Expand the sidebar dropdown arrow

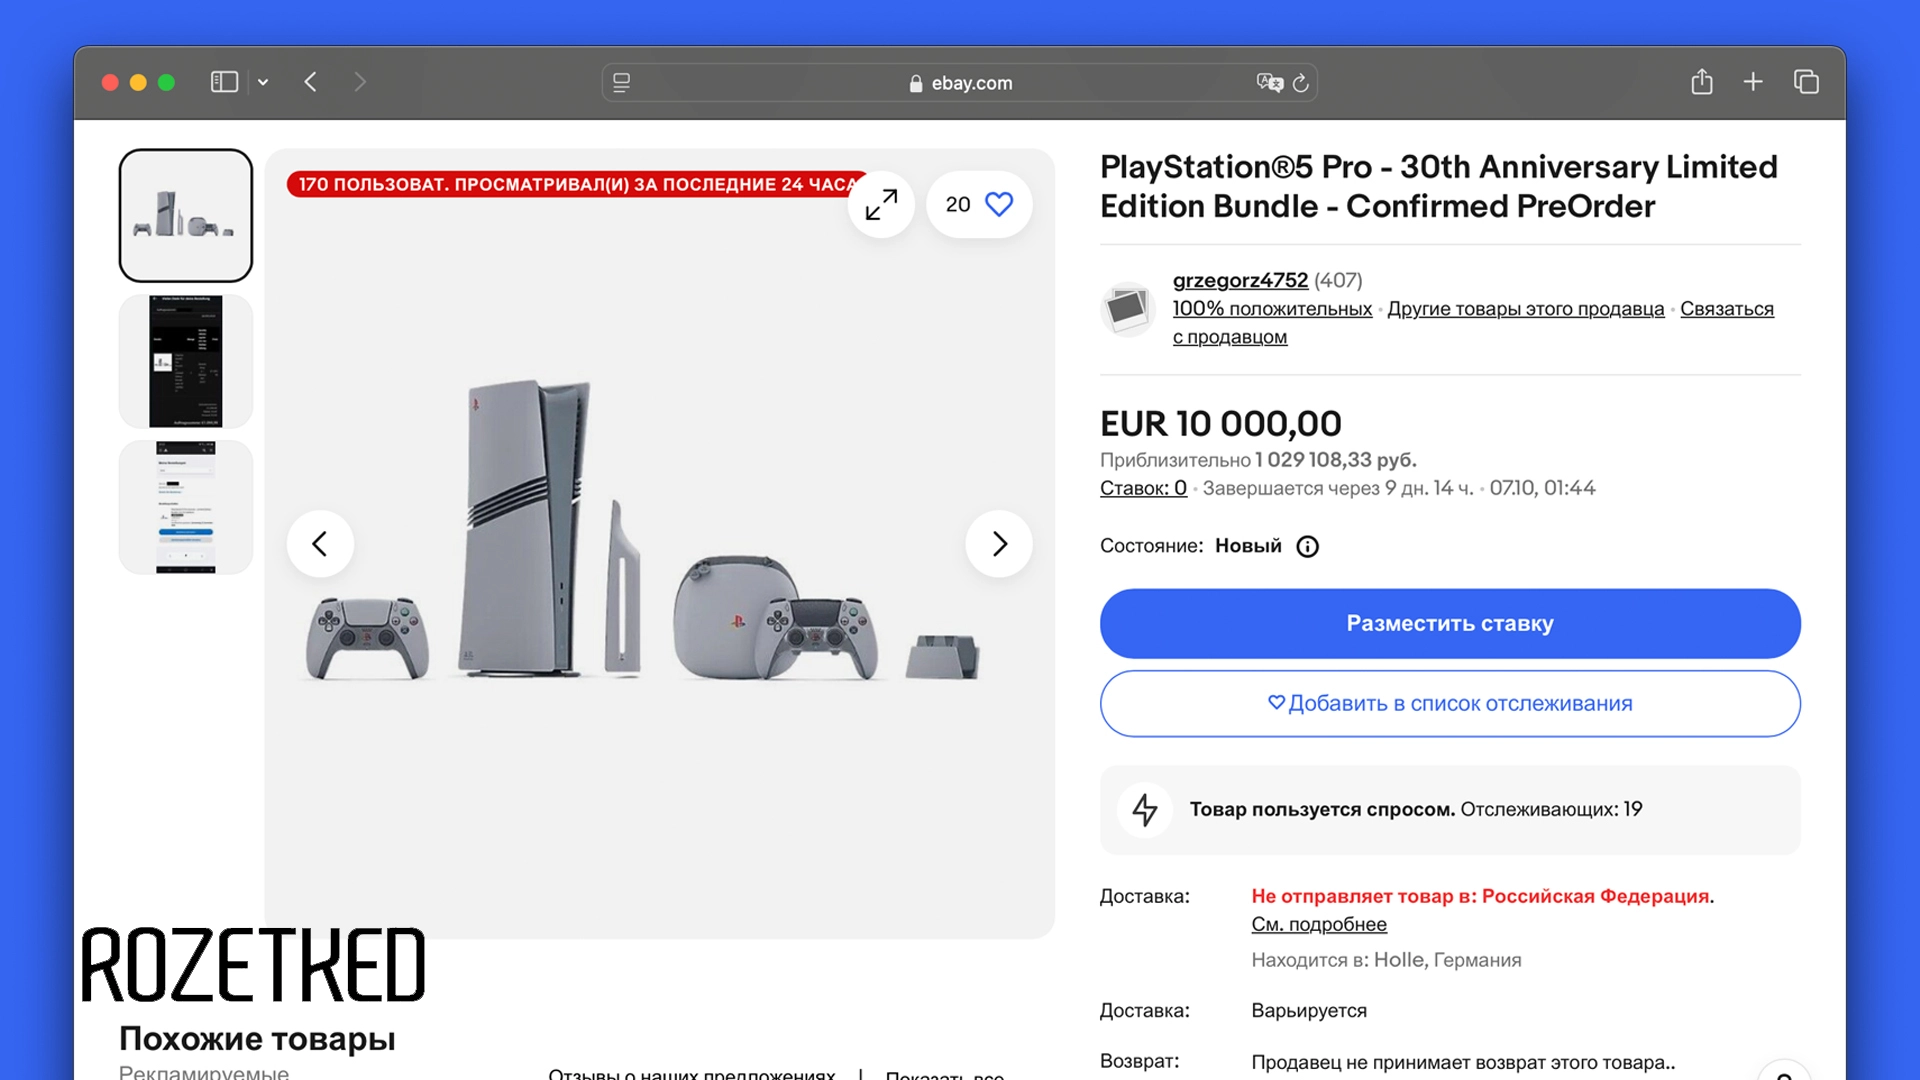tap(263, 82)
